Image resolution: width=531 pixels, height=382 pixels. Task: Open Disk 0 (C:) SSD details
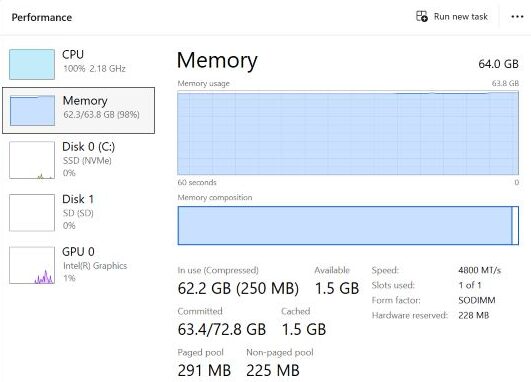79,160
